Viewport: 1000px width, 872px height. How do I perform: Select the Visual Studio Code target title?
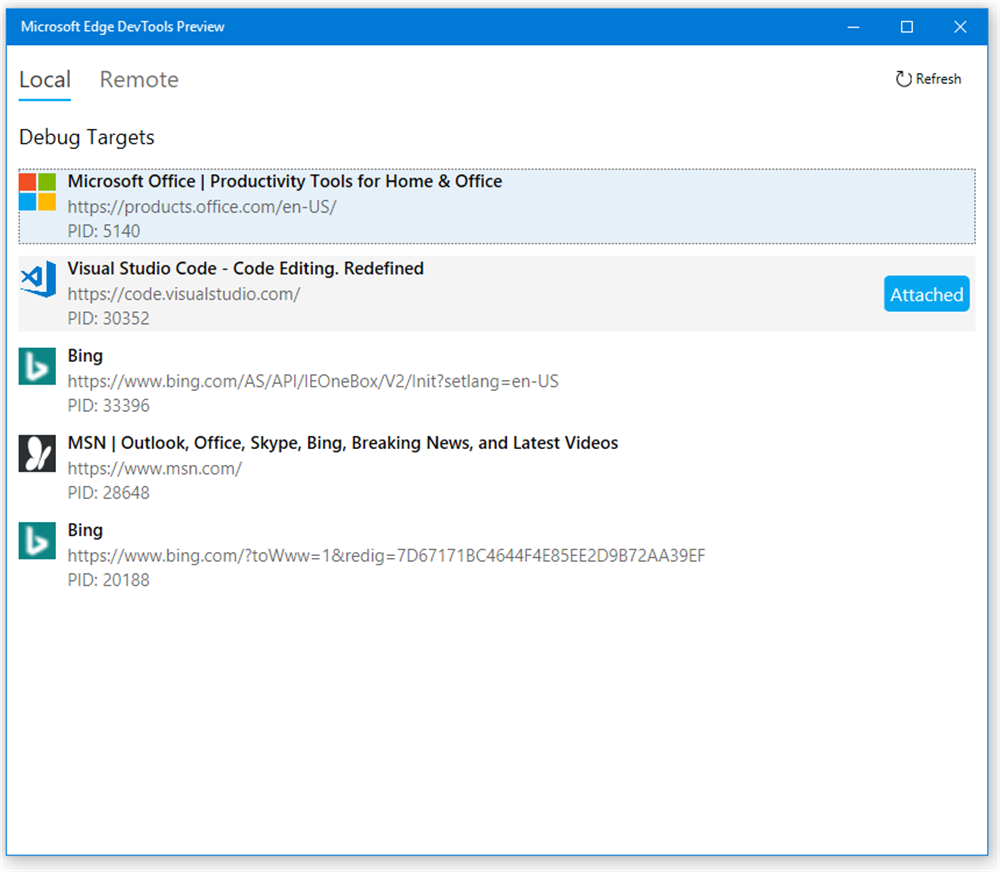click(246, 269)
